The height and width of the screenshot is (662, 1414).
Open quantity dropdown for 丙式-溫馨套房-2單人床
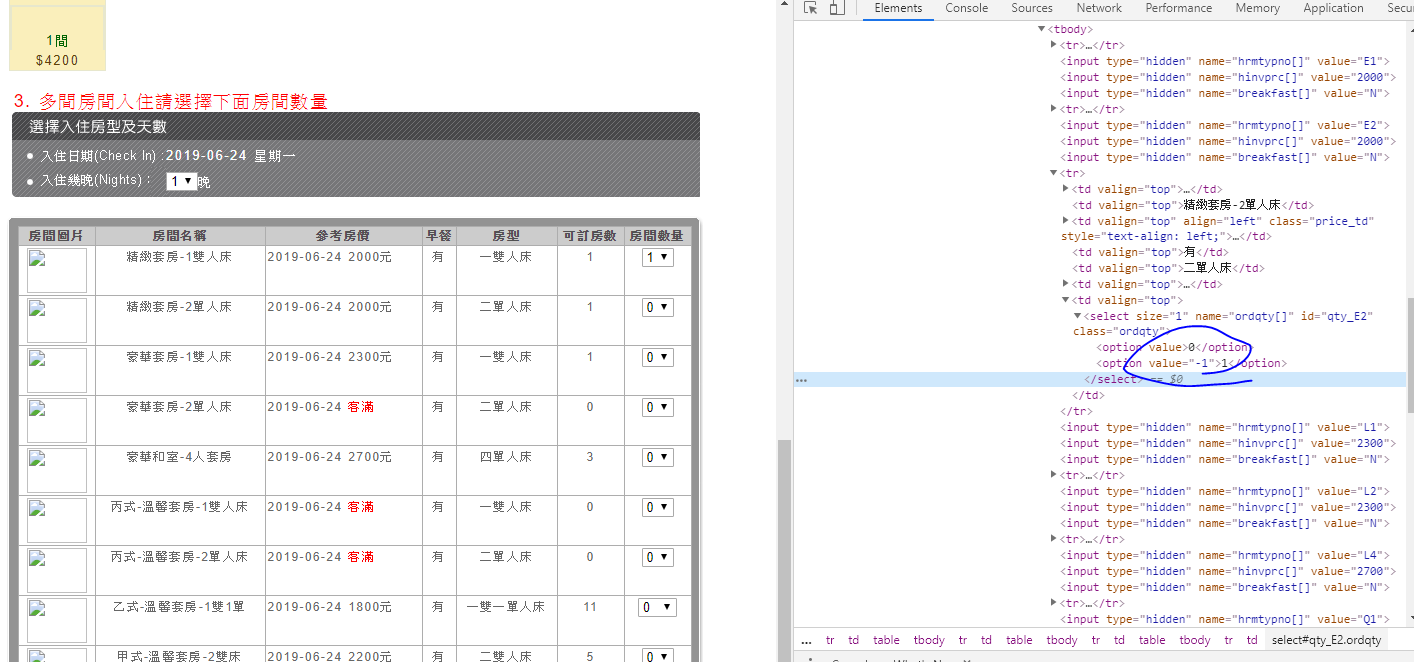pos(657,557)
